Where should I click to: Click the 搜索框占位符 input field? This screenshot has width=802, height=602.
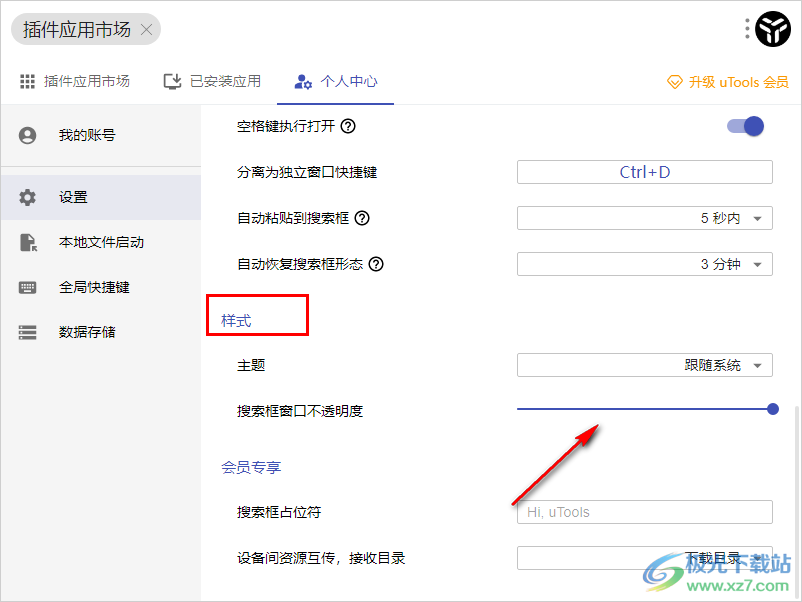click(644, 512)
